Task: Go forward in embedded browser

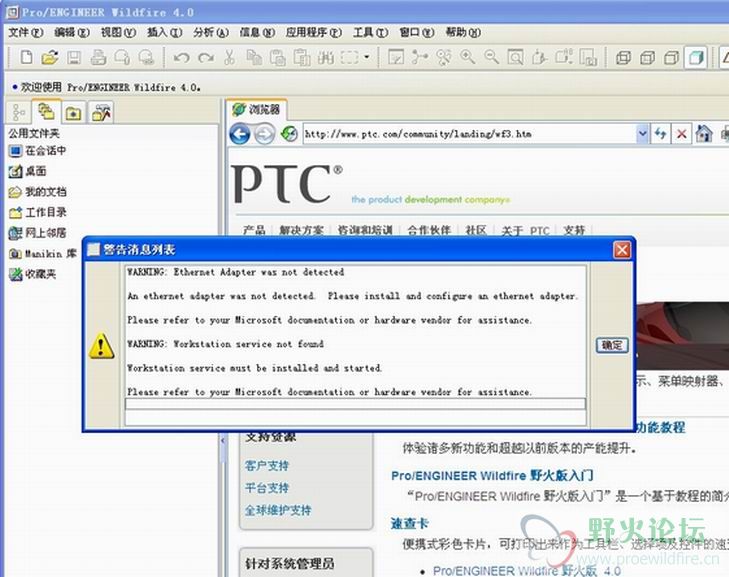Action: [265, 134]
